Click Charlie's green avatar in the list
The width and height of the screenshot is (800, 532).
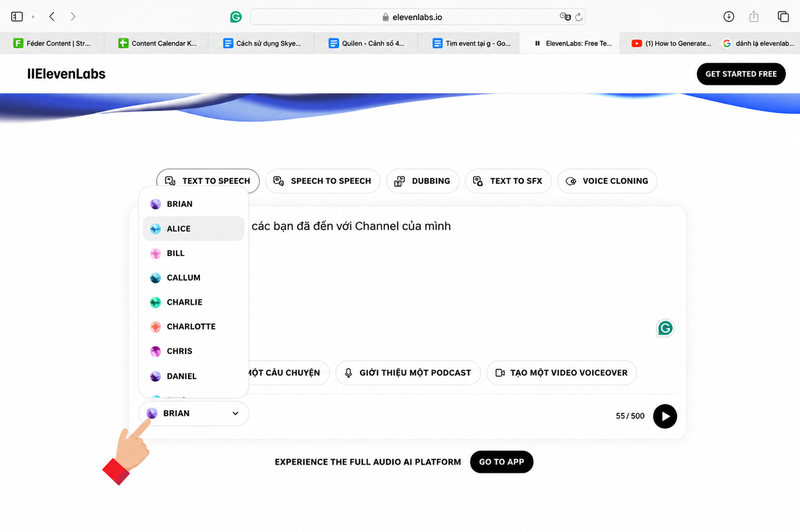click(156, 302)
